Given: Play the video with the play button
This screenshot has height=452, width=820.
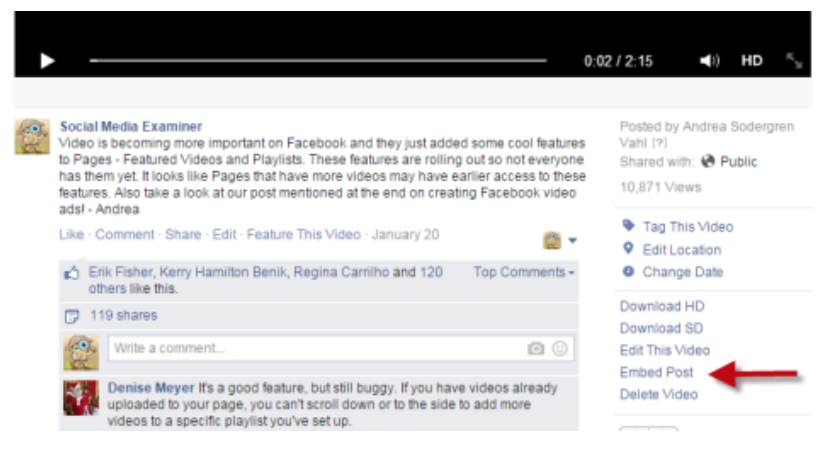Looking at the screenshot, I should (47, 61).
